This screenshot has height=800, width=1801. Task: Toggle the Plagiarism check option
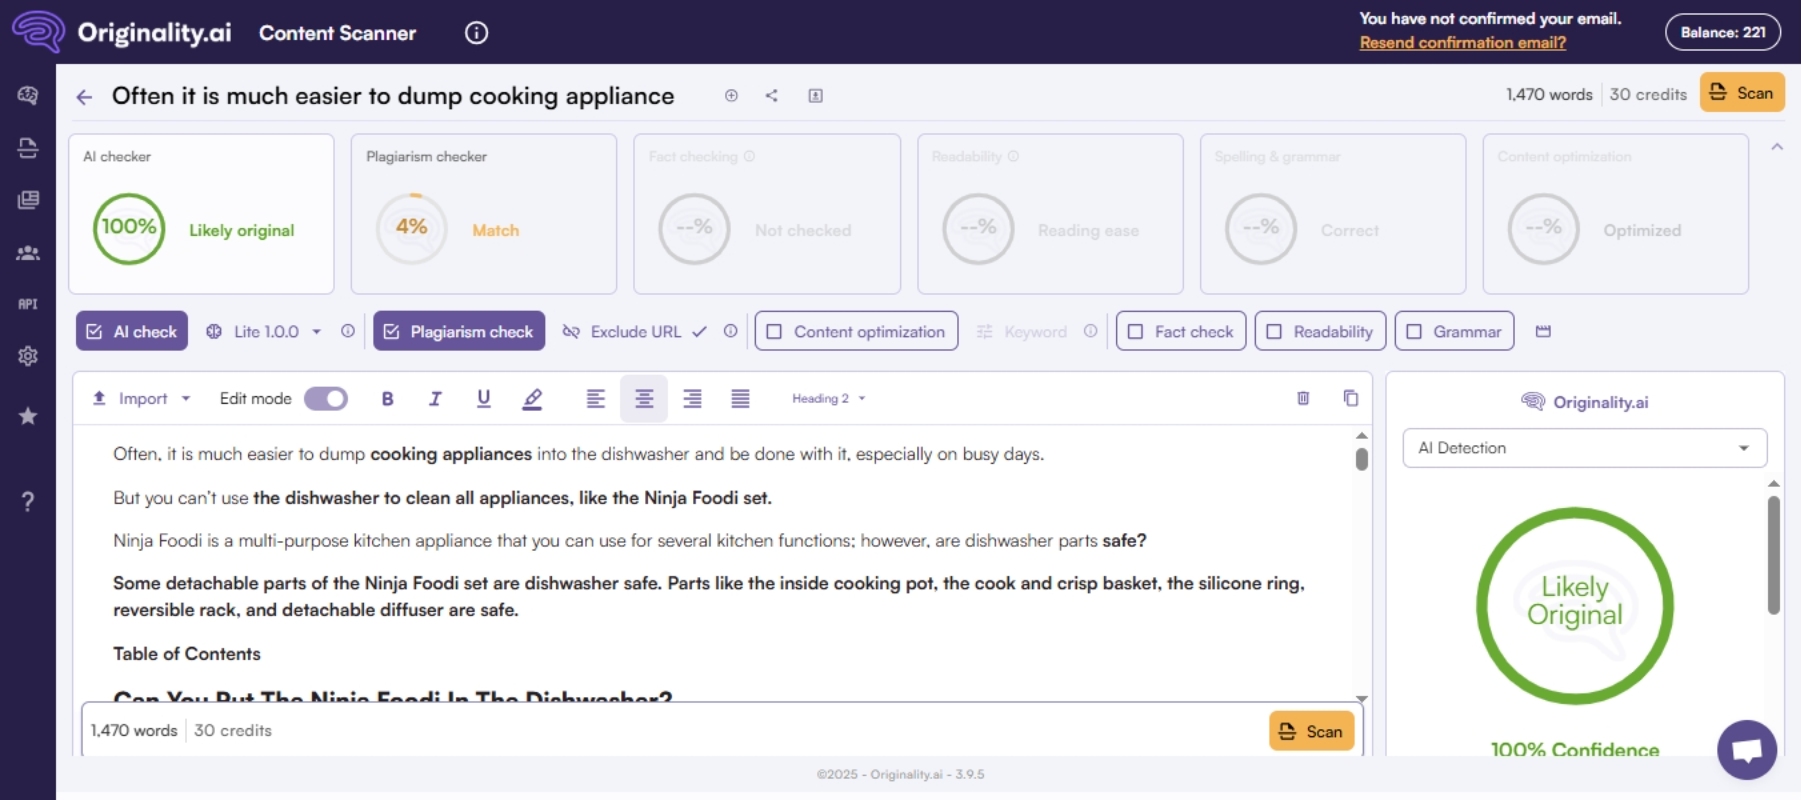tap(459, 331)
